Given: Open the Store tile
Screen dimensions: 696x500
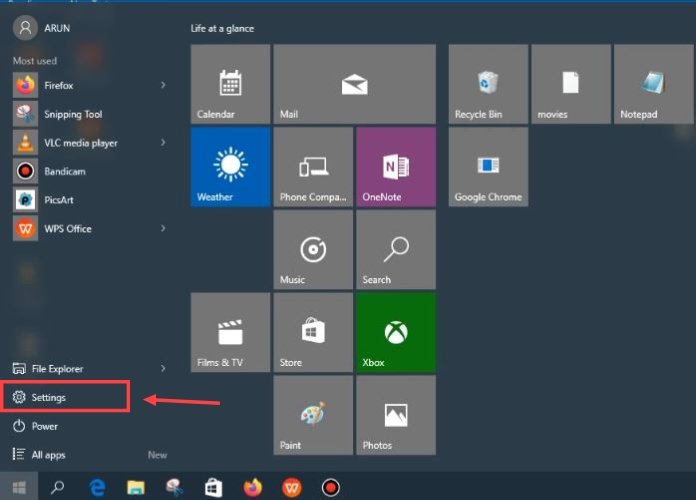Looking at the screenshot, I should tap(313, 332).
